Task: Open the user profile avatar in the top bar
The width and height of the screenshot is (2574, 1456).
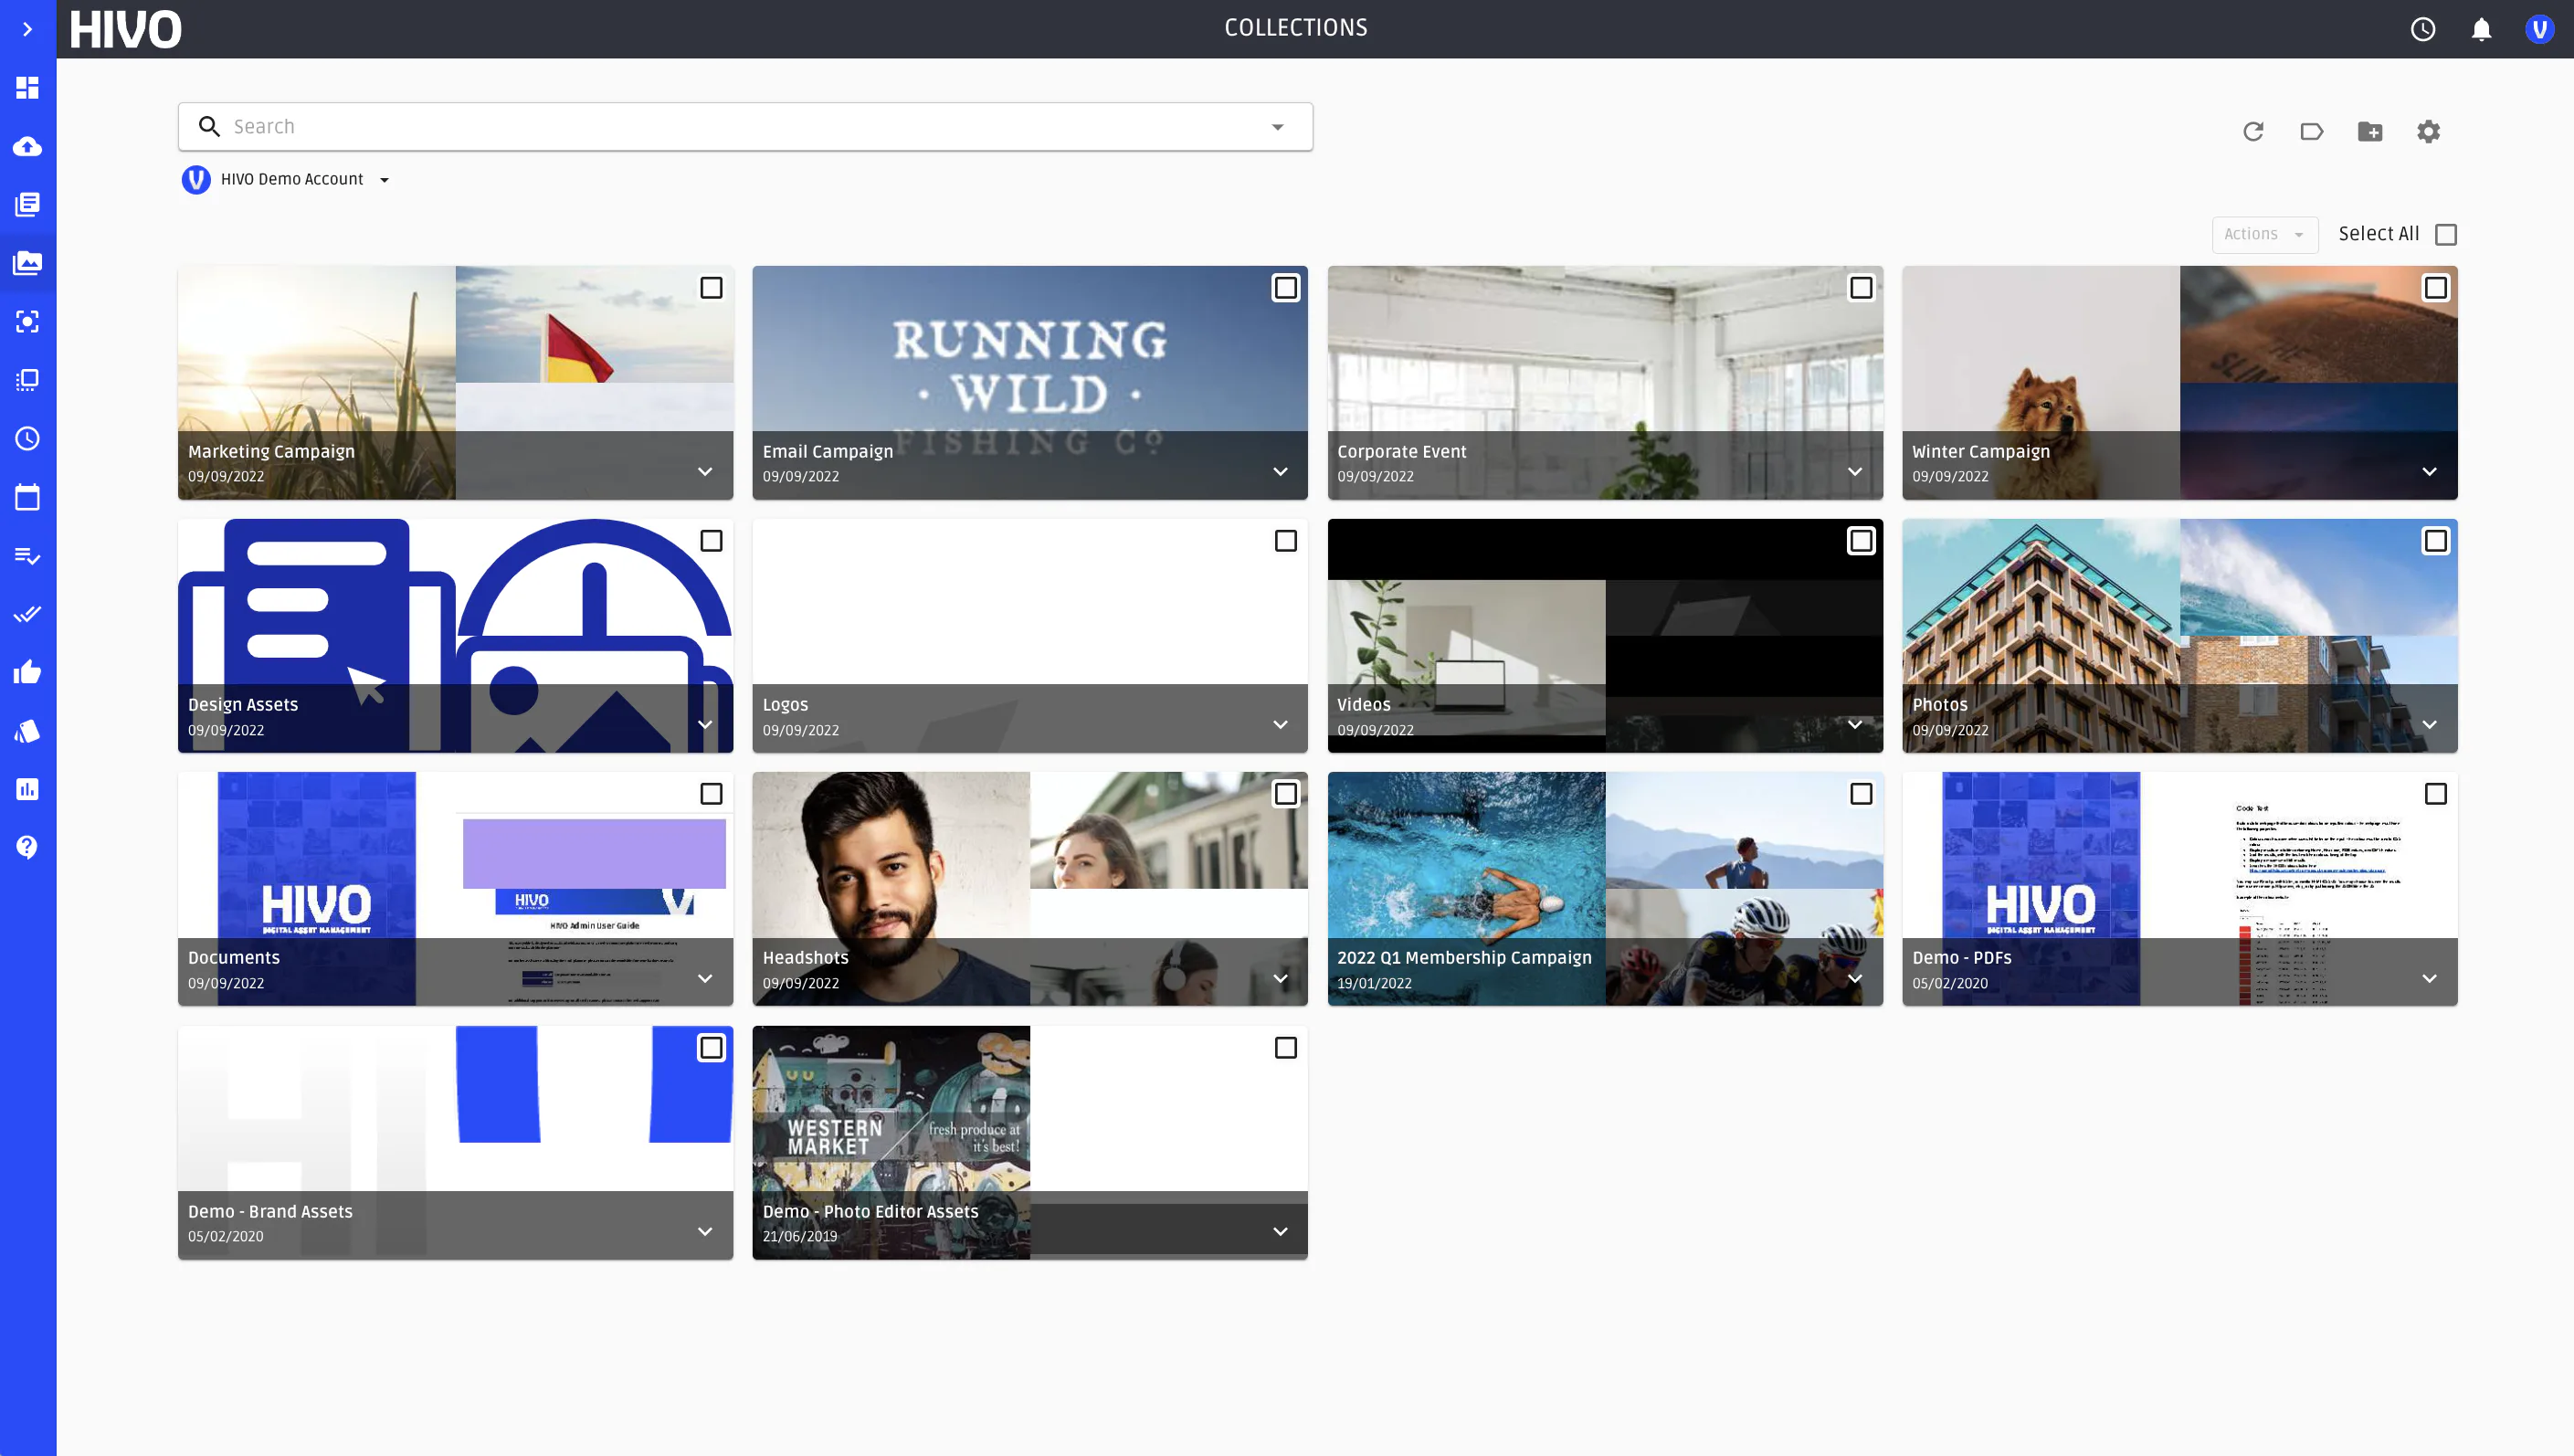Action: point(2539,29)
